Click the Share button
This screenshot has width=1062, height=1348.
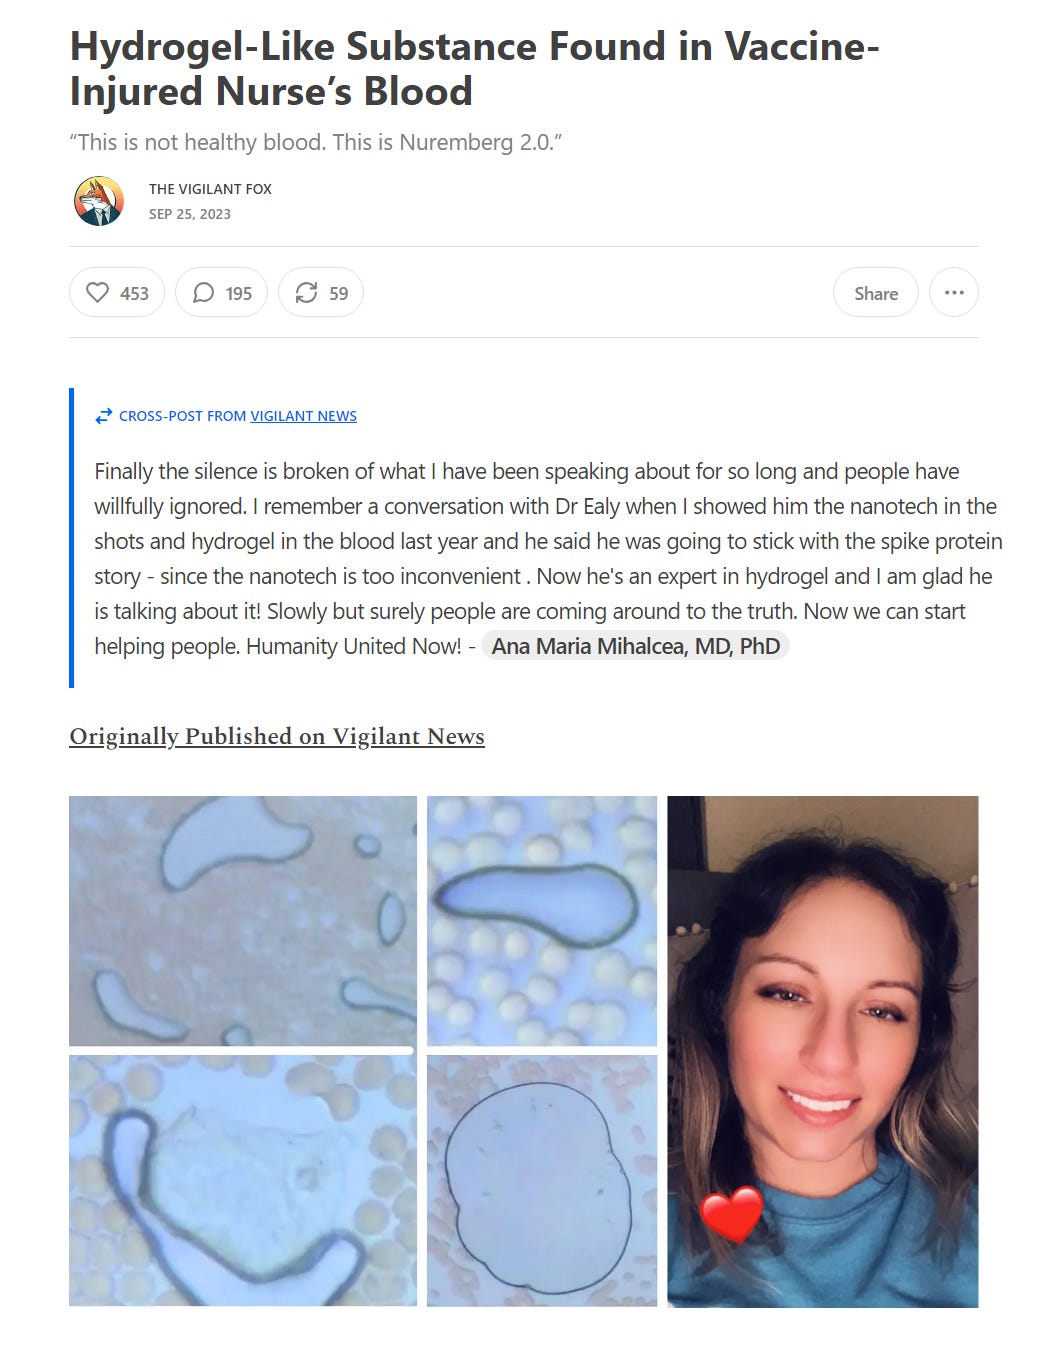point(876,293)
